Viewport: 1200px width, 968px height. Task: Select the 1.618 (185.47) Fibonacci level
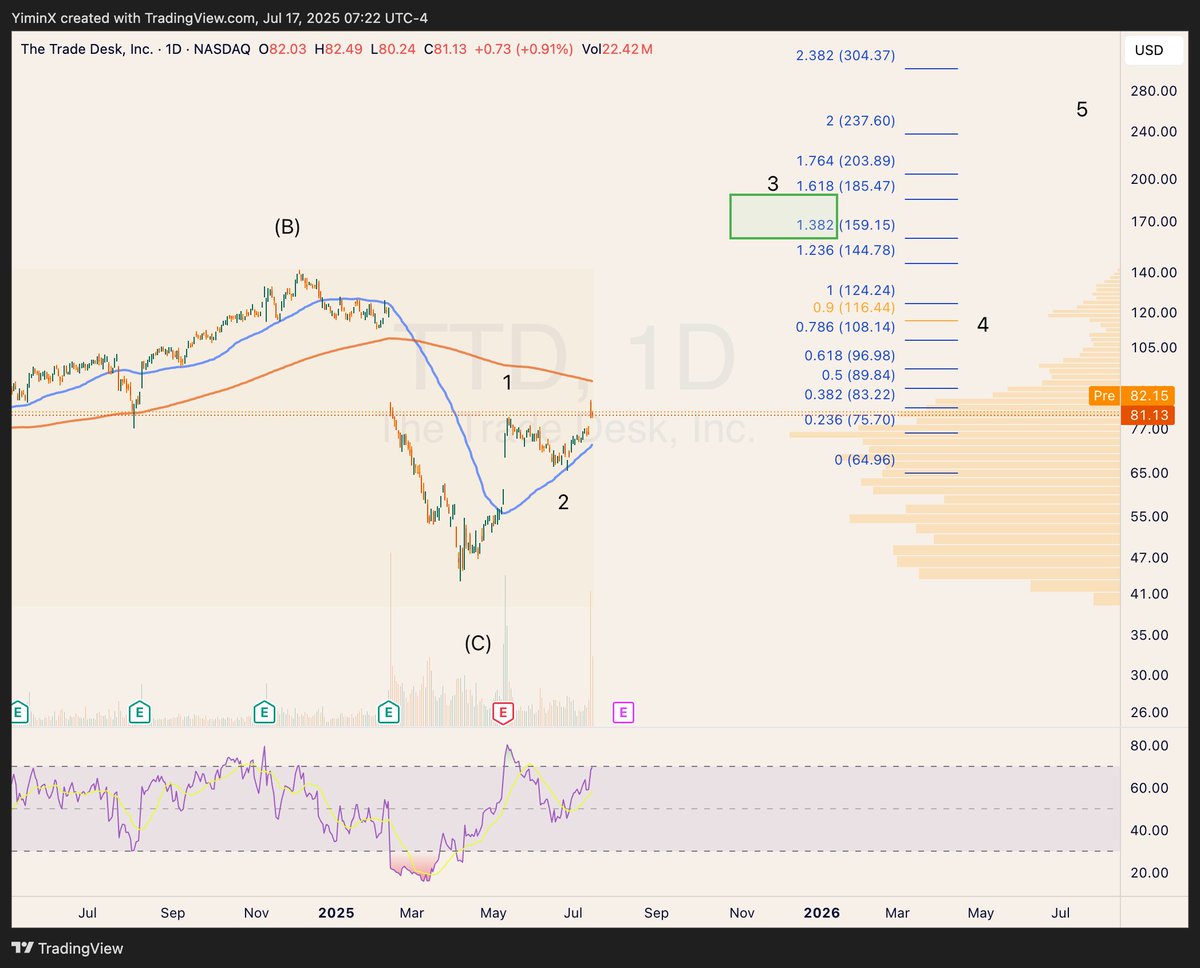point(845,186)
